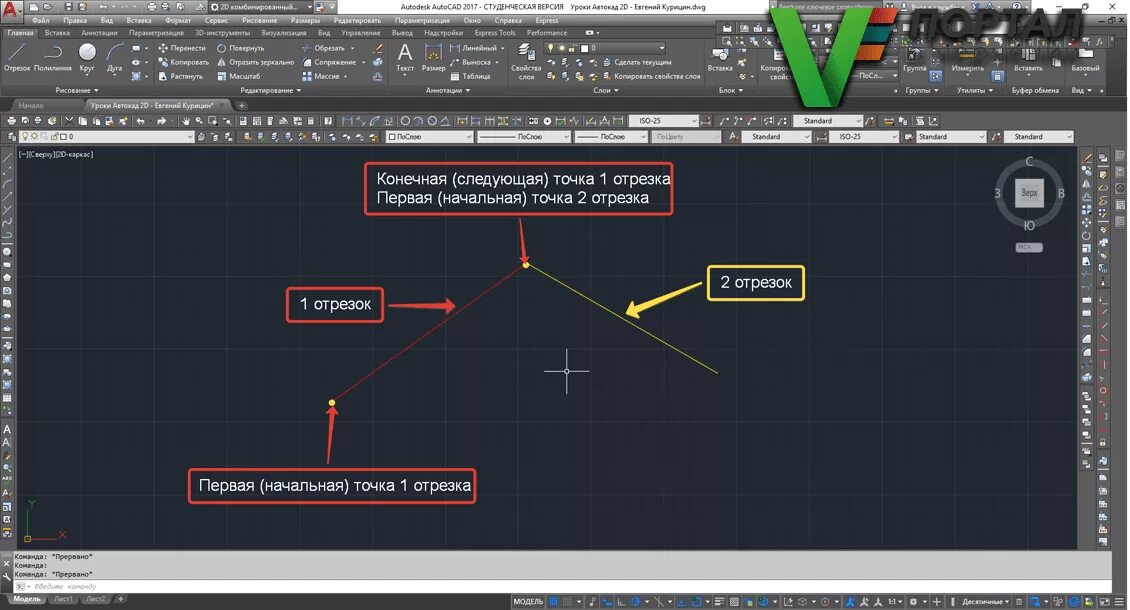Click the Обрезать (Trim) command
The height and width of the screenshot is (610, 1130).
tap(323, 48)
